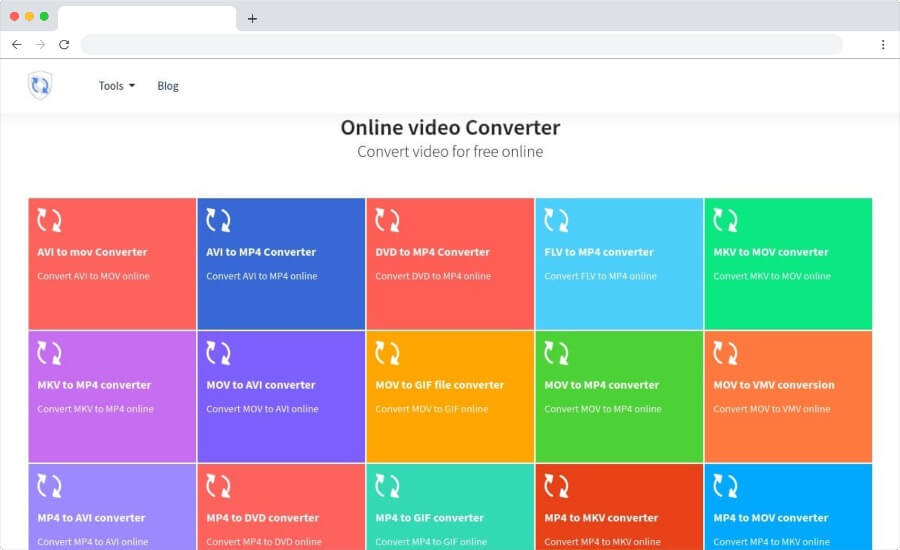
Task: Open MP4 to DVD converter link
Action: click(x=263, y=518)
